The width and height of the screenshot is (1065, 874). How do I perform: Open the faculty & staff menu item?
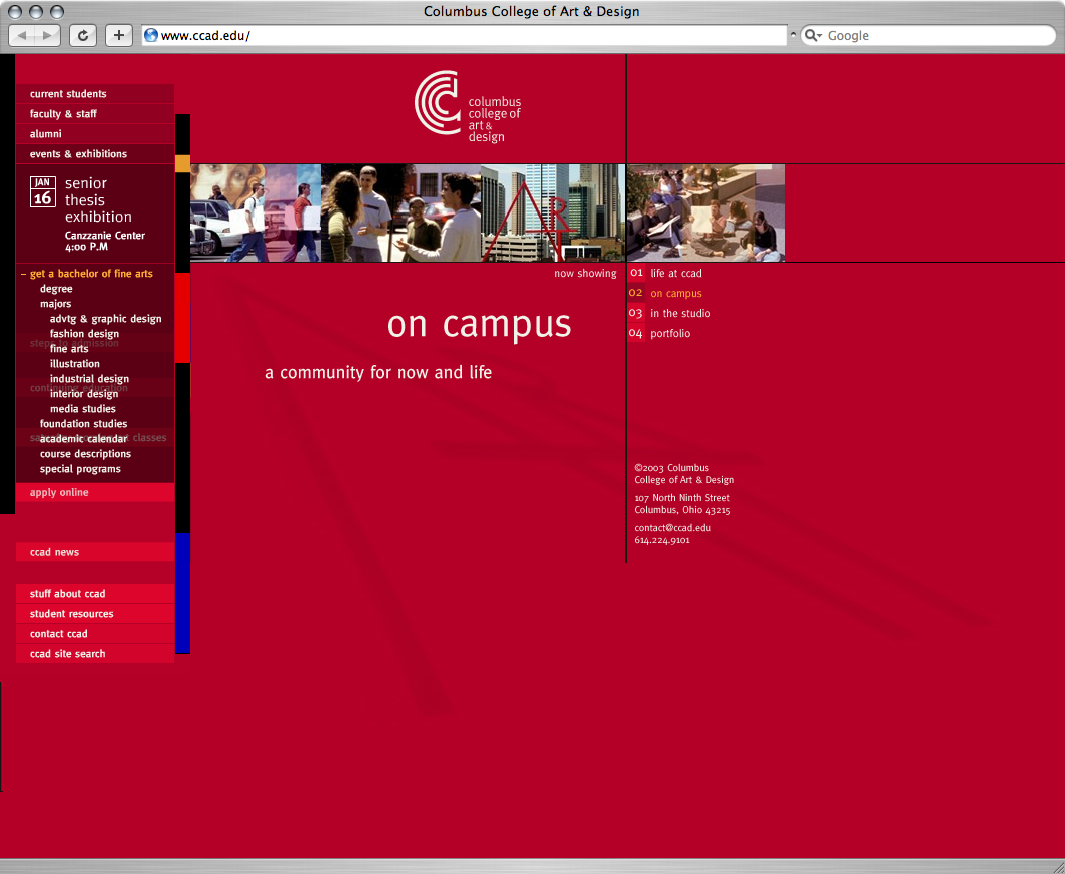pyautogui.click(x=94, y=113)
